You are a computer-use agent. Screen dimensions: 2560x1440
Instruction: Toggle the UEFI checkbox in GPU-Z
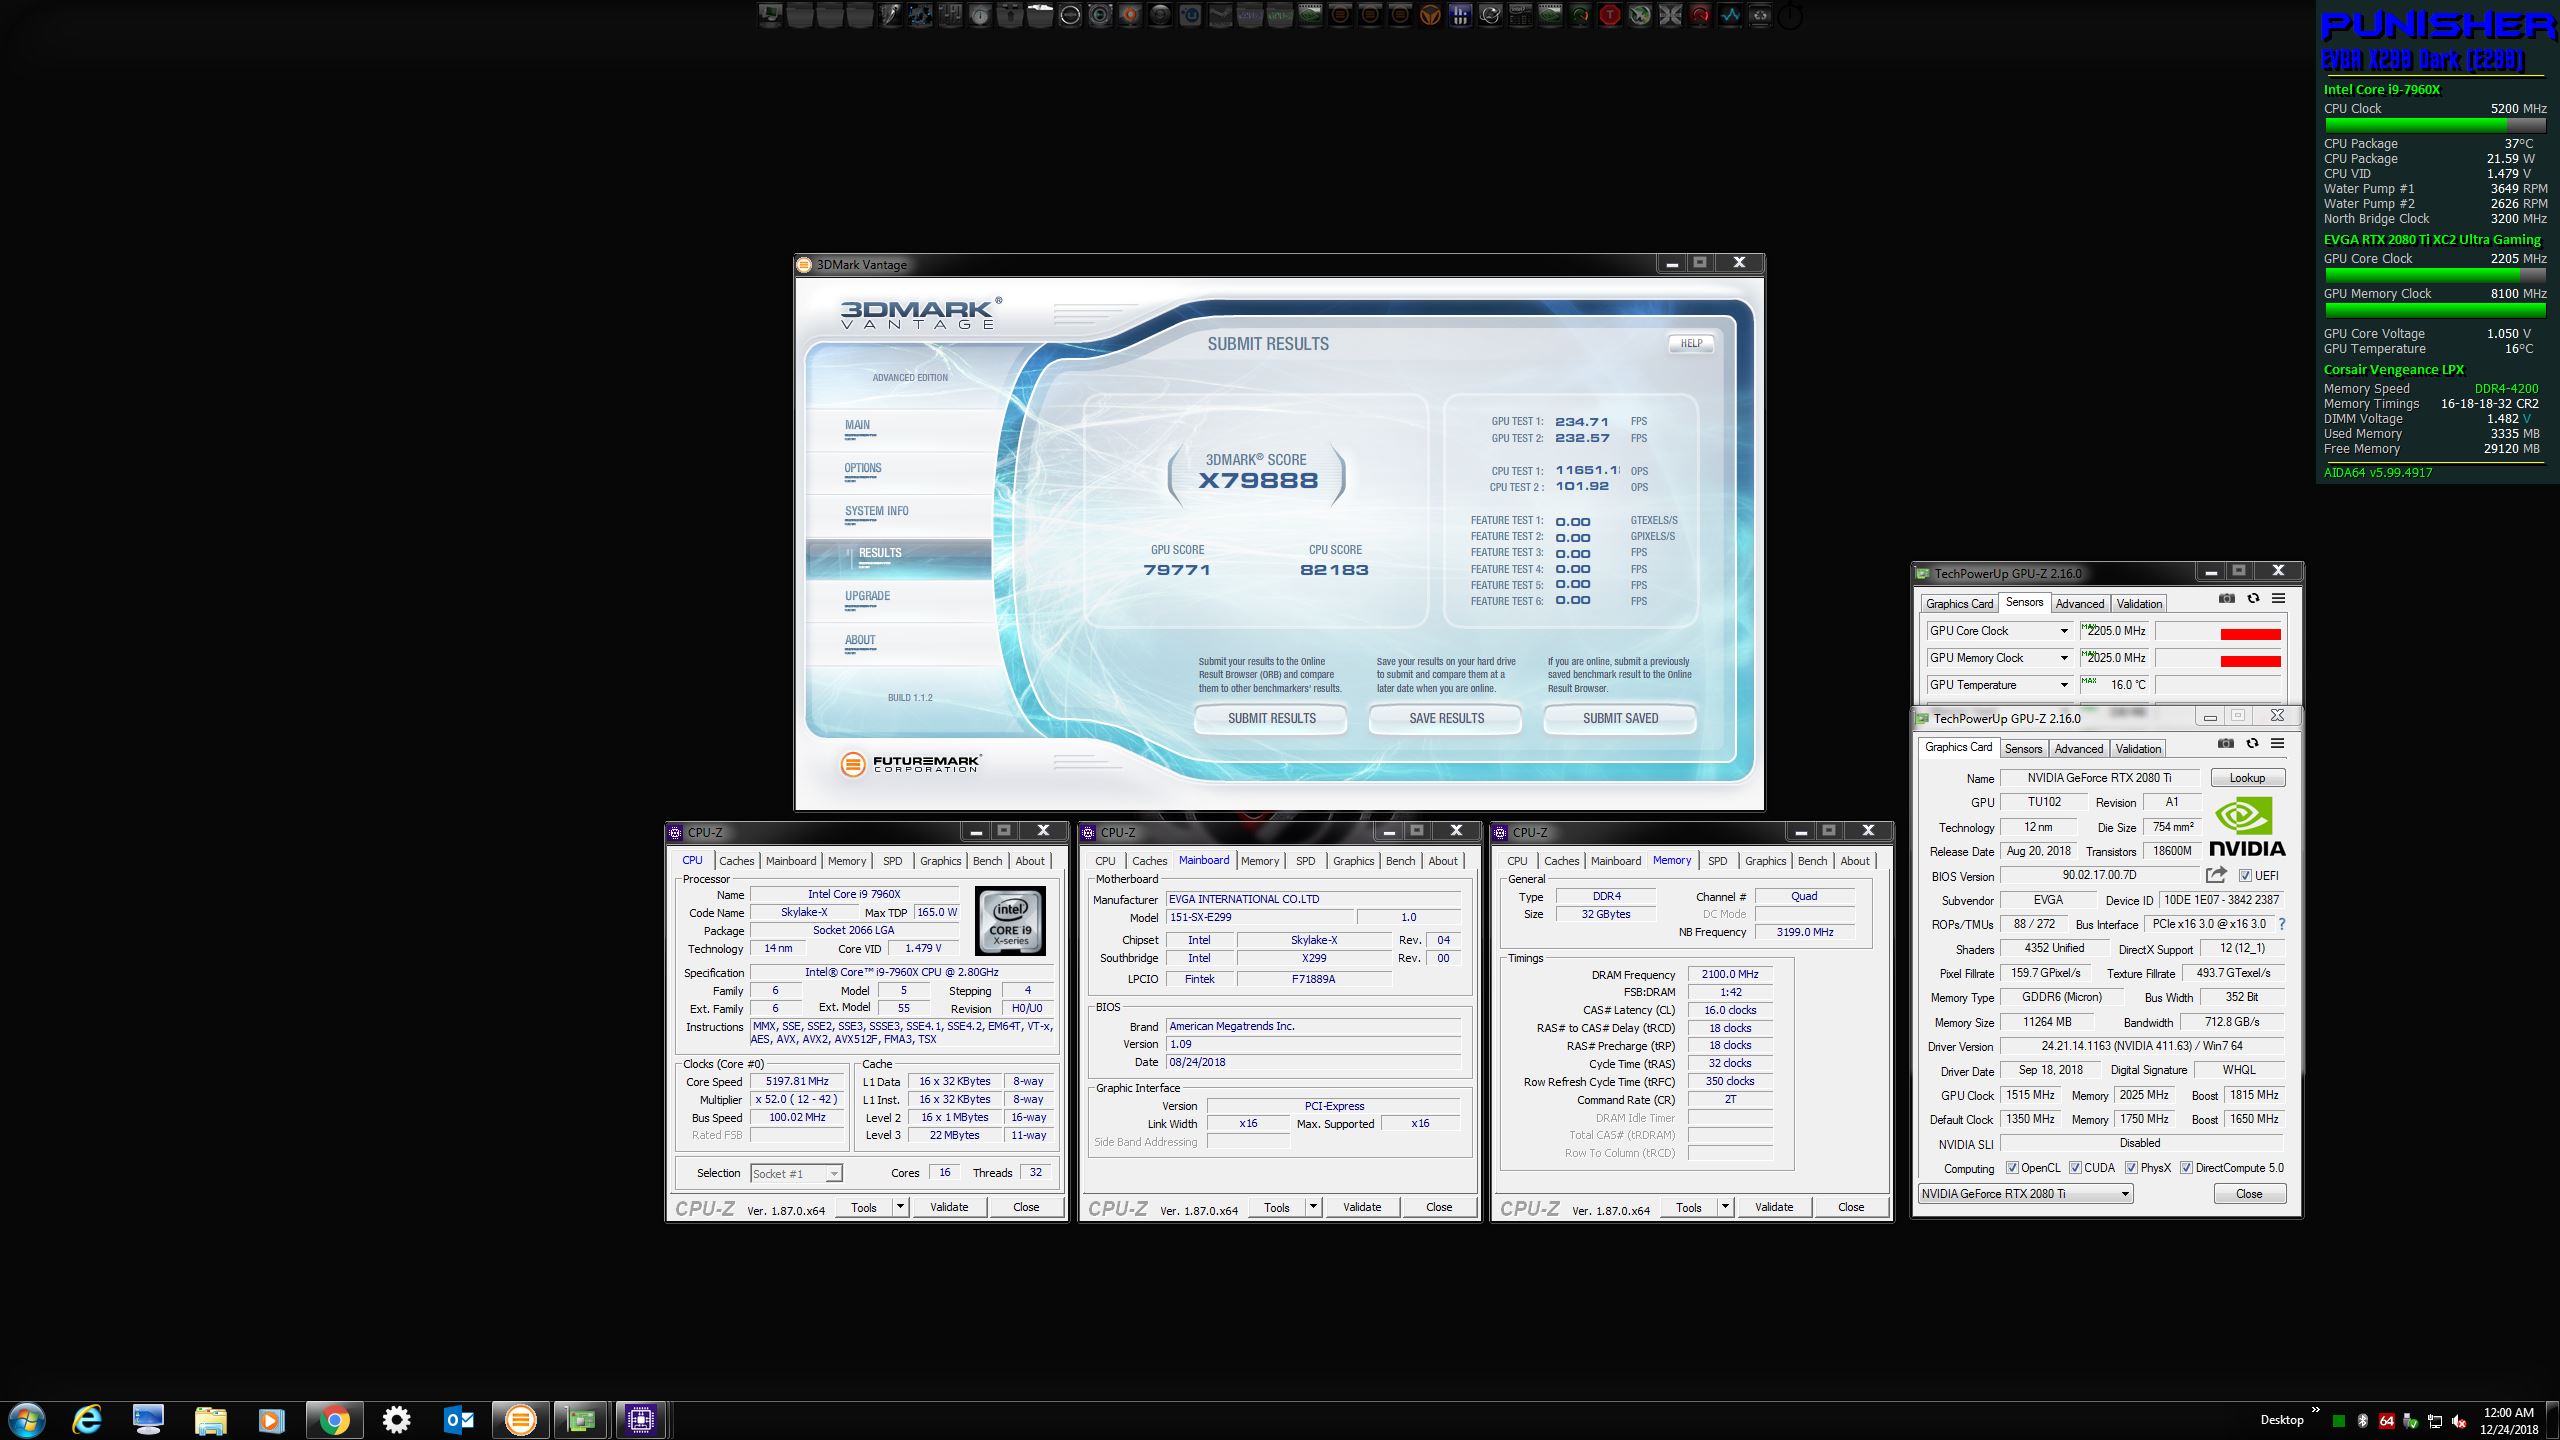tap(2245, 875)
